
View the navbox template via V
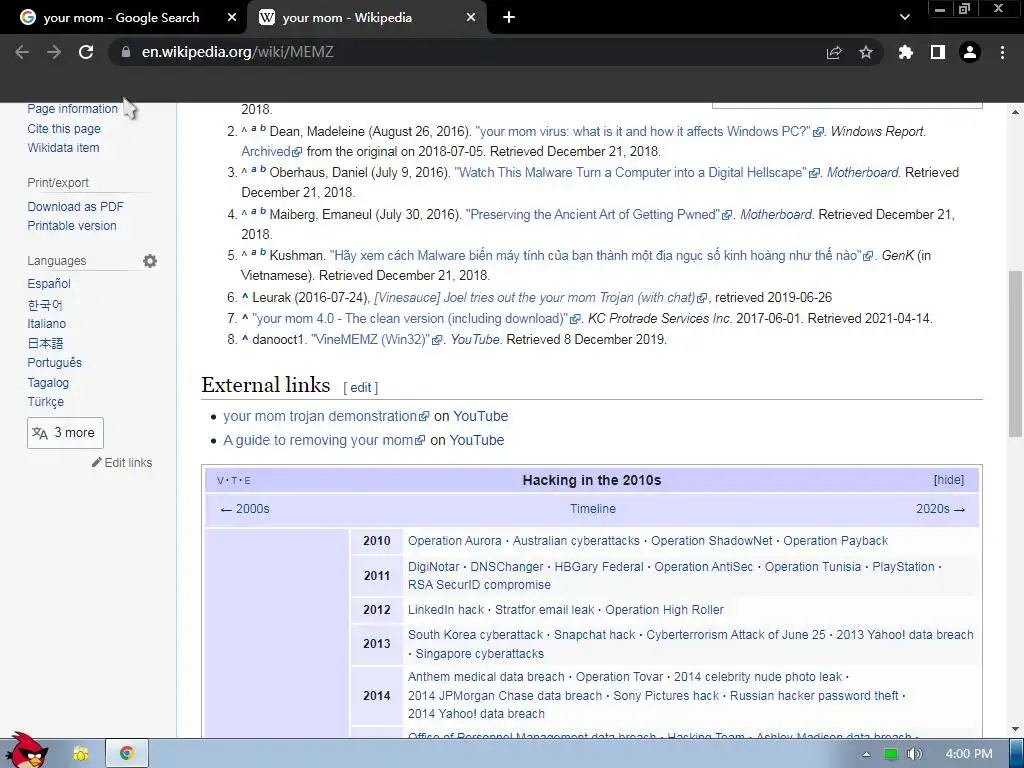coord(220,481)
